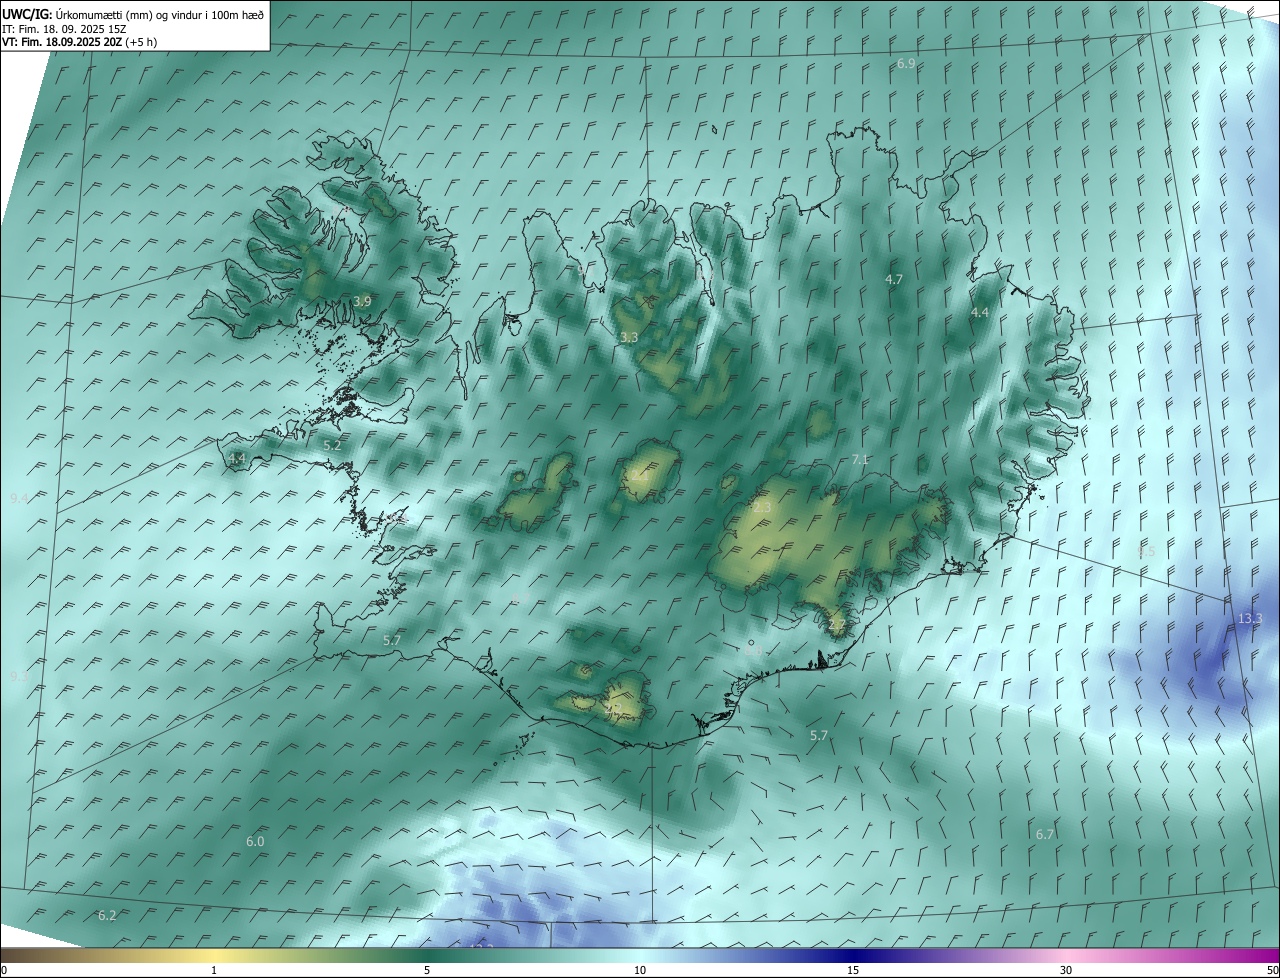Click the 9.3 value label on the map

click(18, 677)
